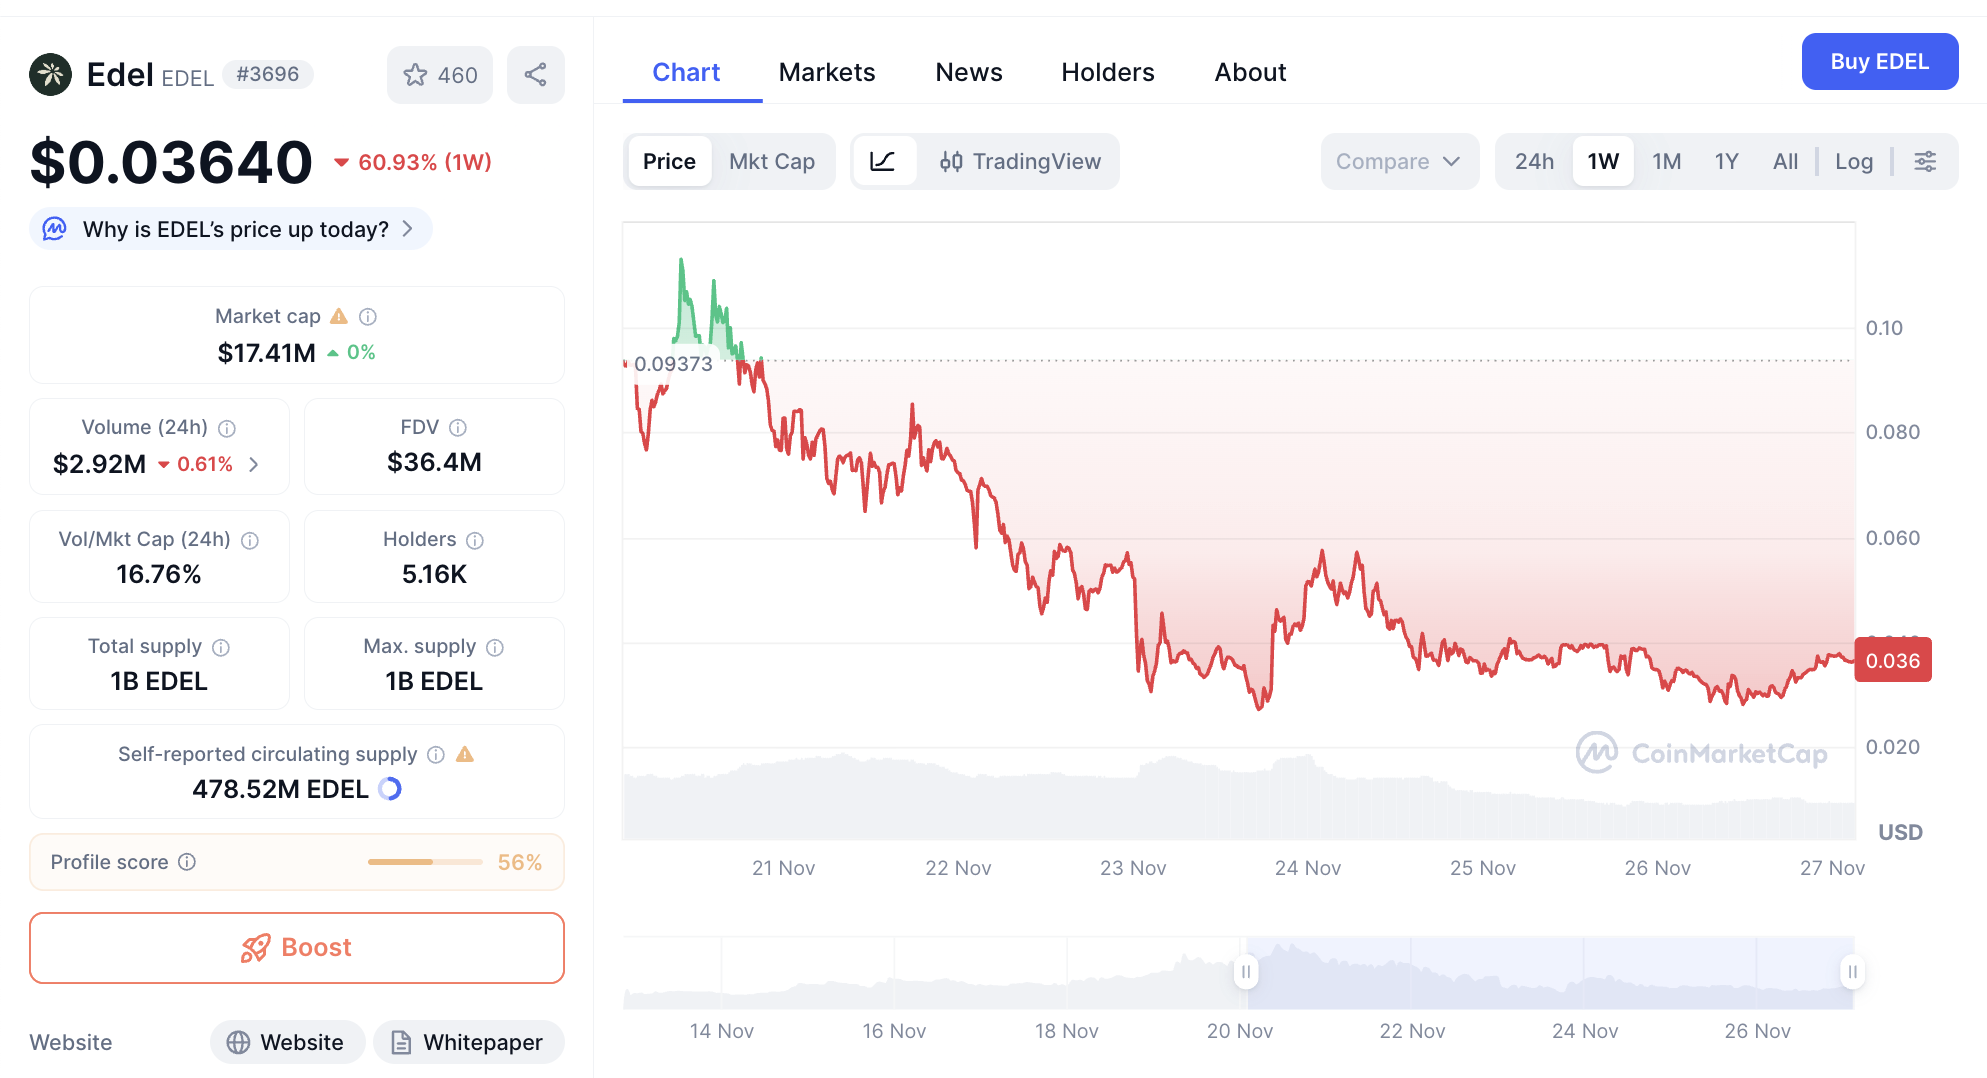Click Market cap warning triangle icon
Image resolution: width=1987 pixels, height=1078 pixels.
[x=339, y=316]
